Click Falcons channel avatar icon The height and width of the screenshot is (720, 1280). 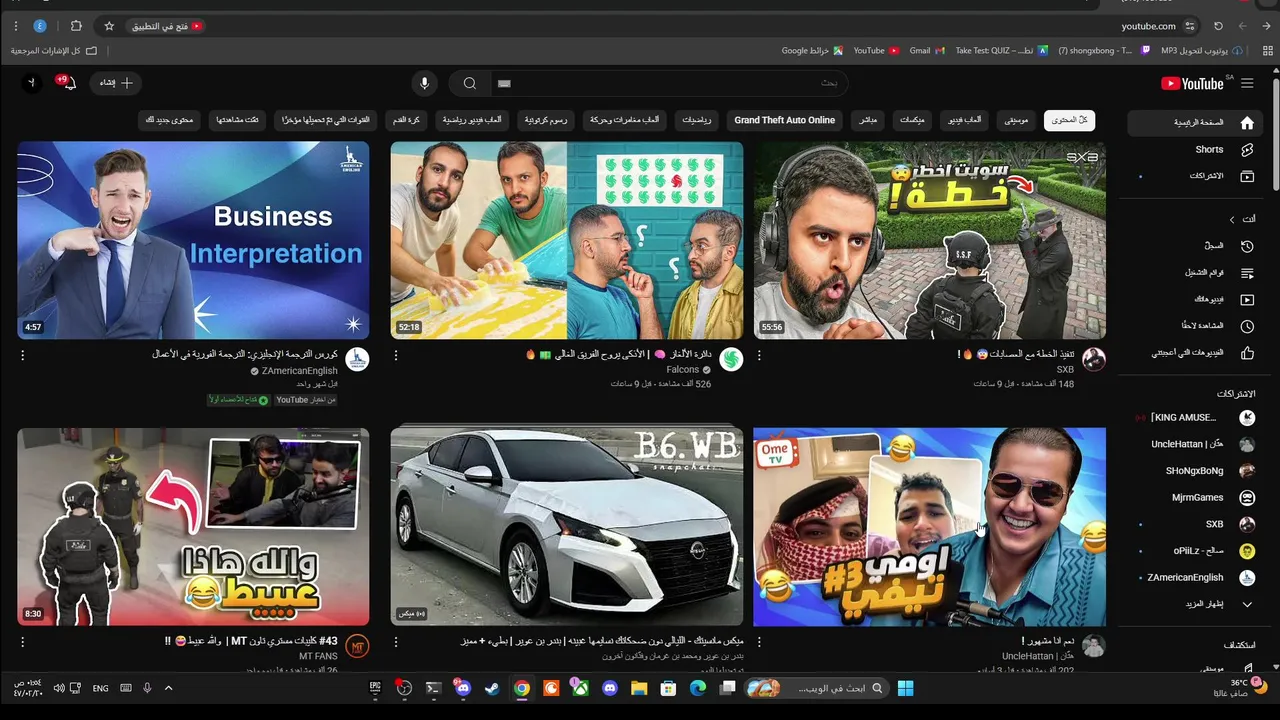tap(731, 360)
